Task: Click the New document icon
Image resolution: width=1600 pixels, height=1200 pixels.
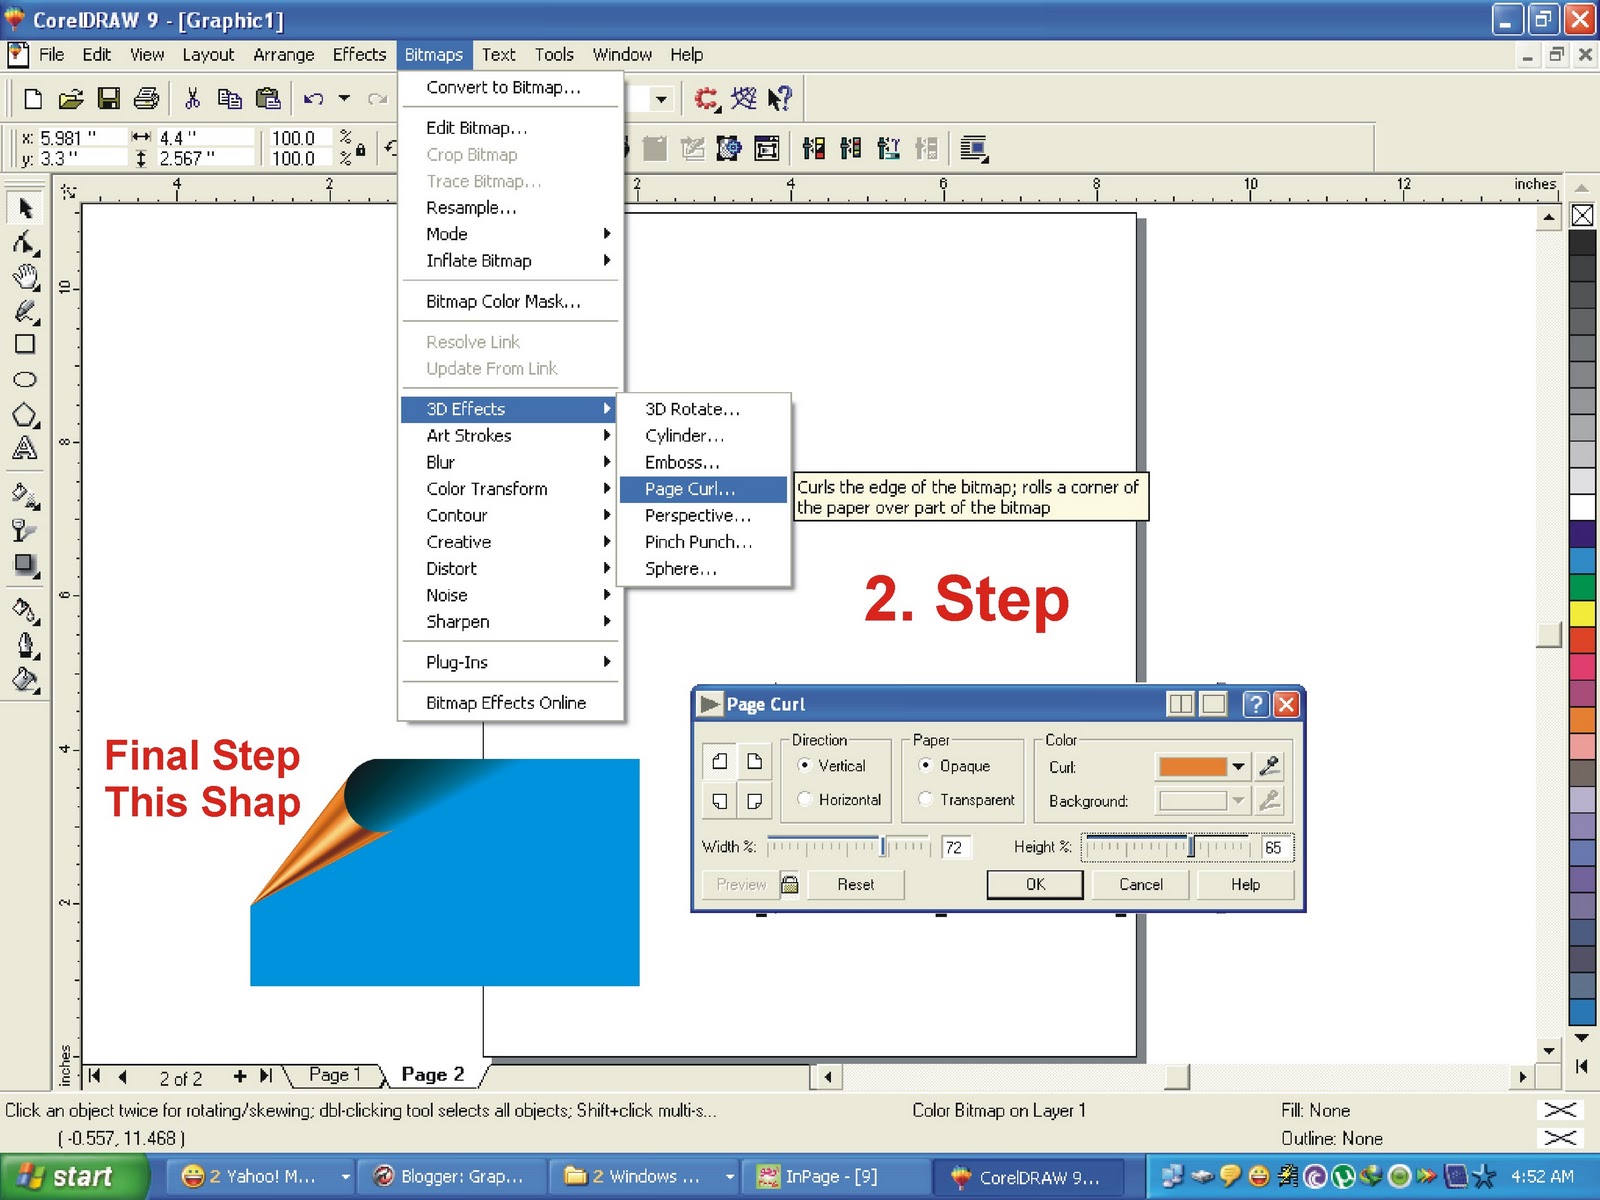Action: (32, 98)
